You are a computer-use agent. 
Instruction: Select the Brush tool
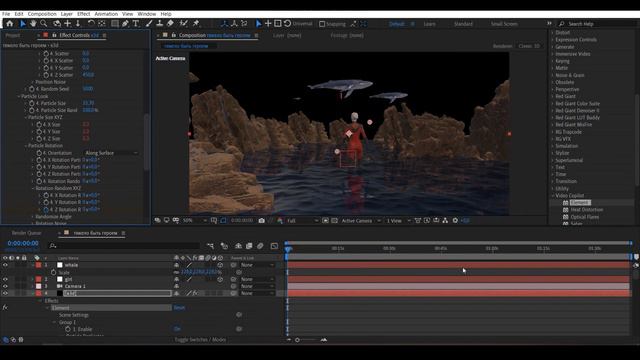[149, 24]
